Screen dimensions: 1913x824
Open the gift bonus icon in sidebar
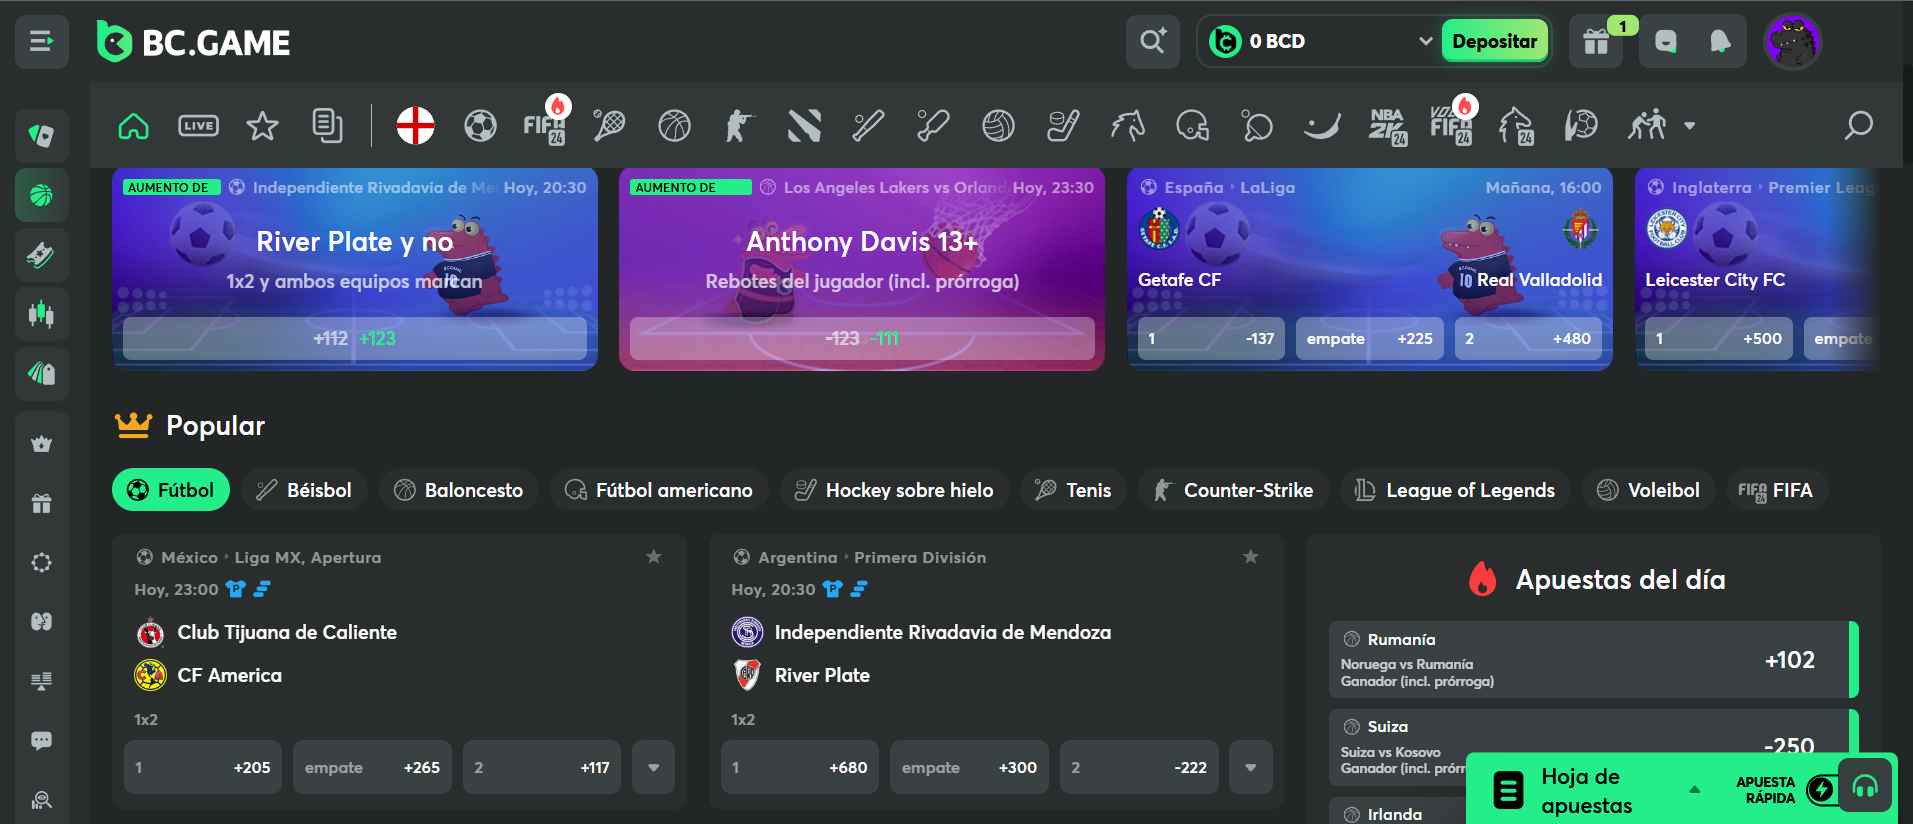coord(41,503)
